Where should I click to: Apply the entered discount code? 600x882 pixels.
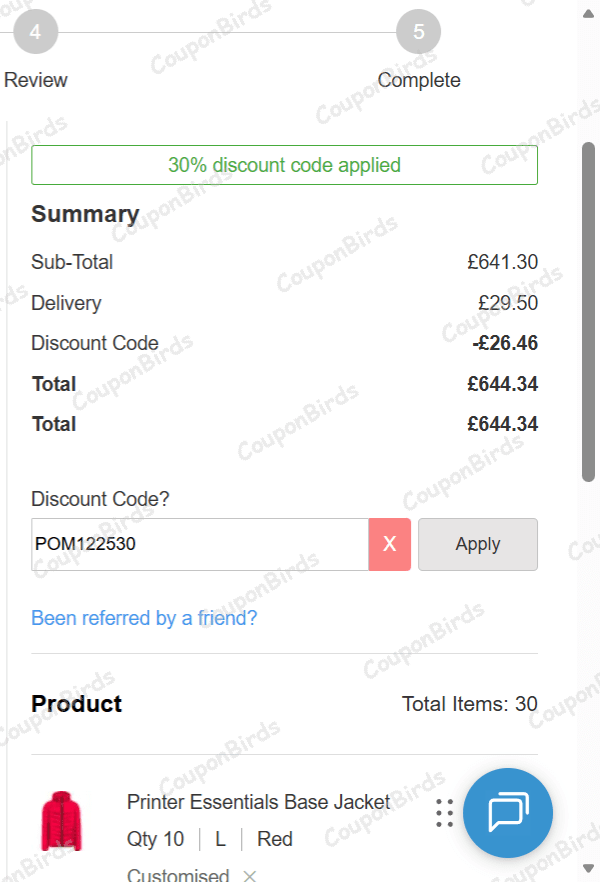tap(477, 544)
